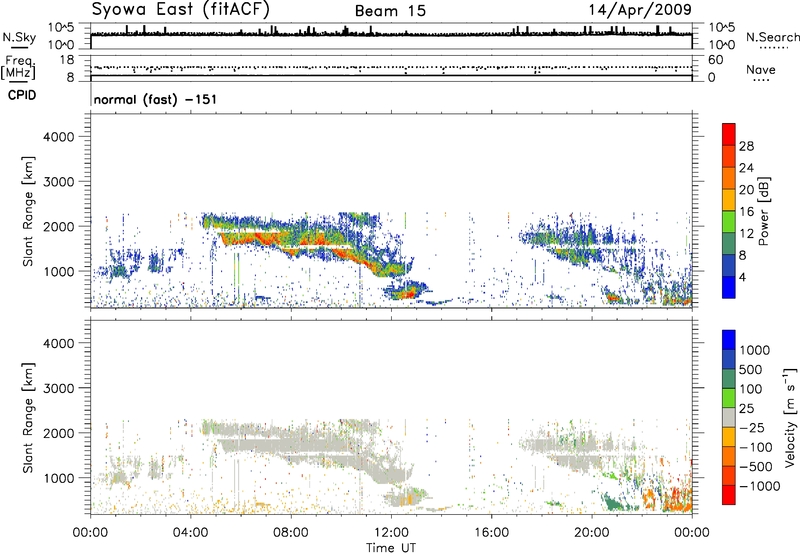Click the '-25' velocity colorbar label
Screen dimensions: 800x554
[x=751, y=427]
